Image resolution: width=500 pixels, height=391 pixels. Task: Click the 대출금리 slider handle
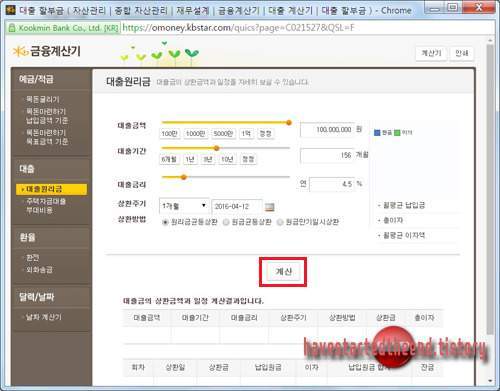tap(184, 177)
